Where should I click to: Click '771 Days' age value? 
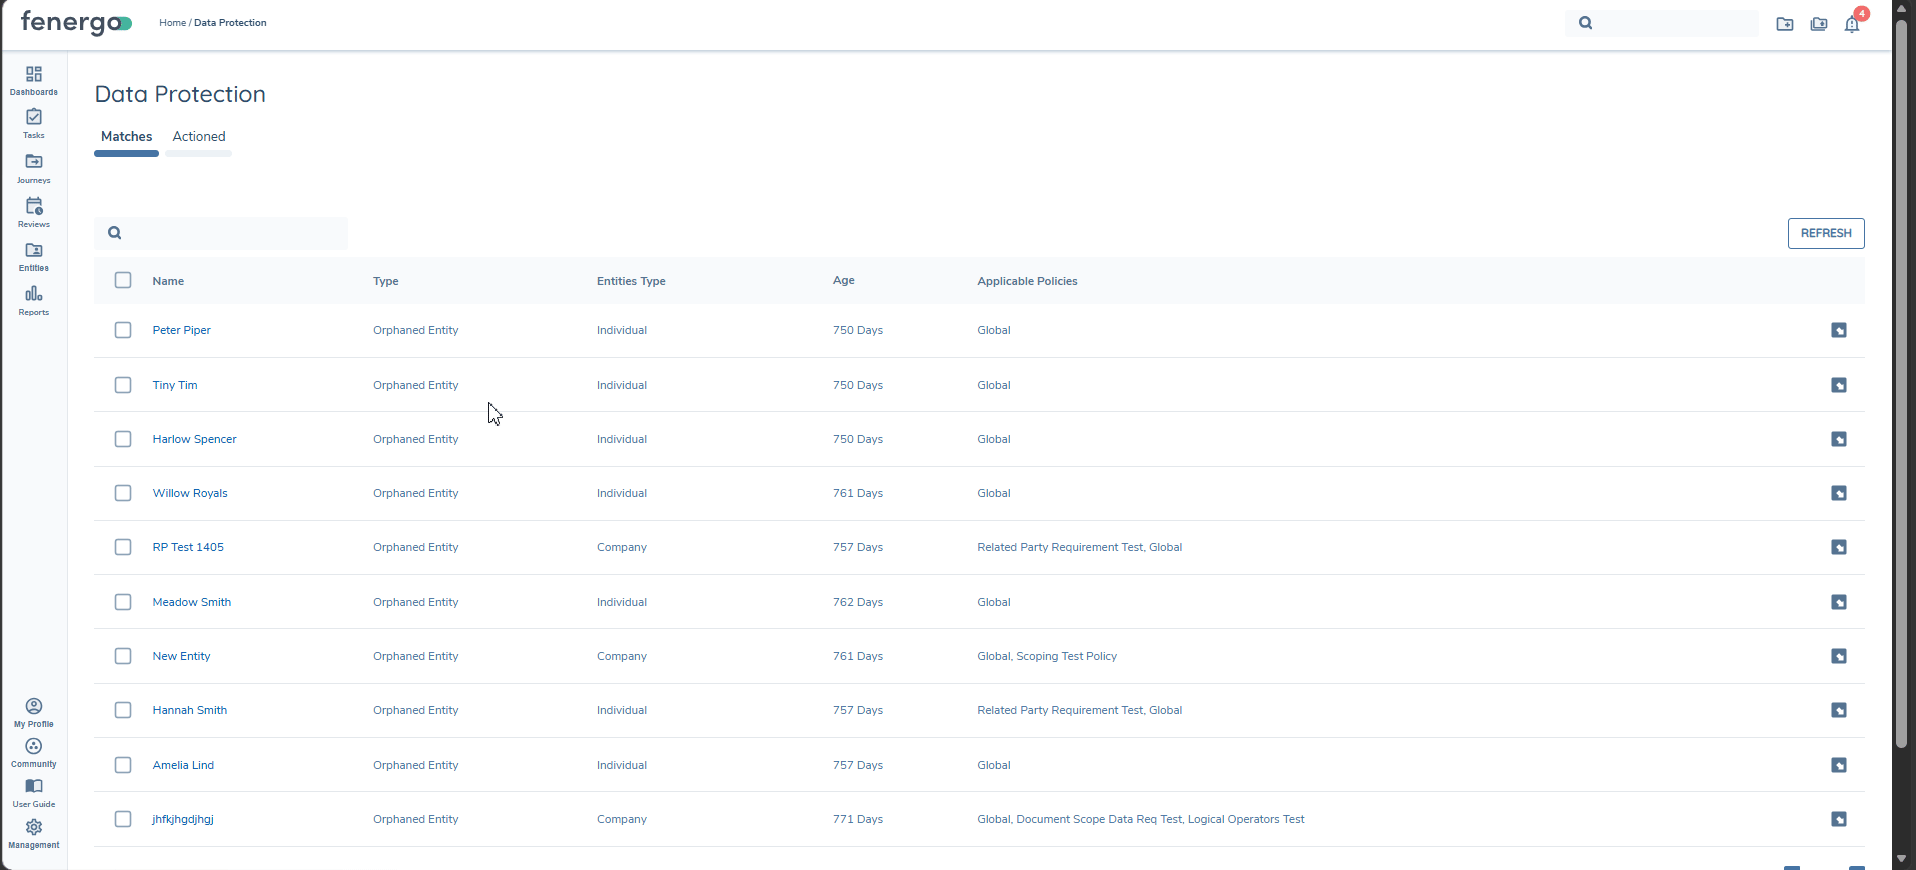(x=858, y=819)
